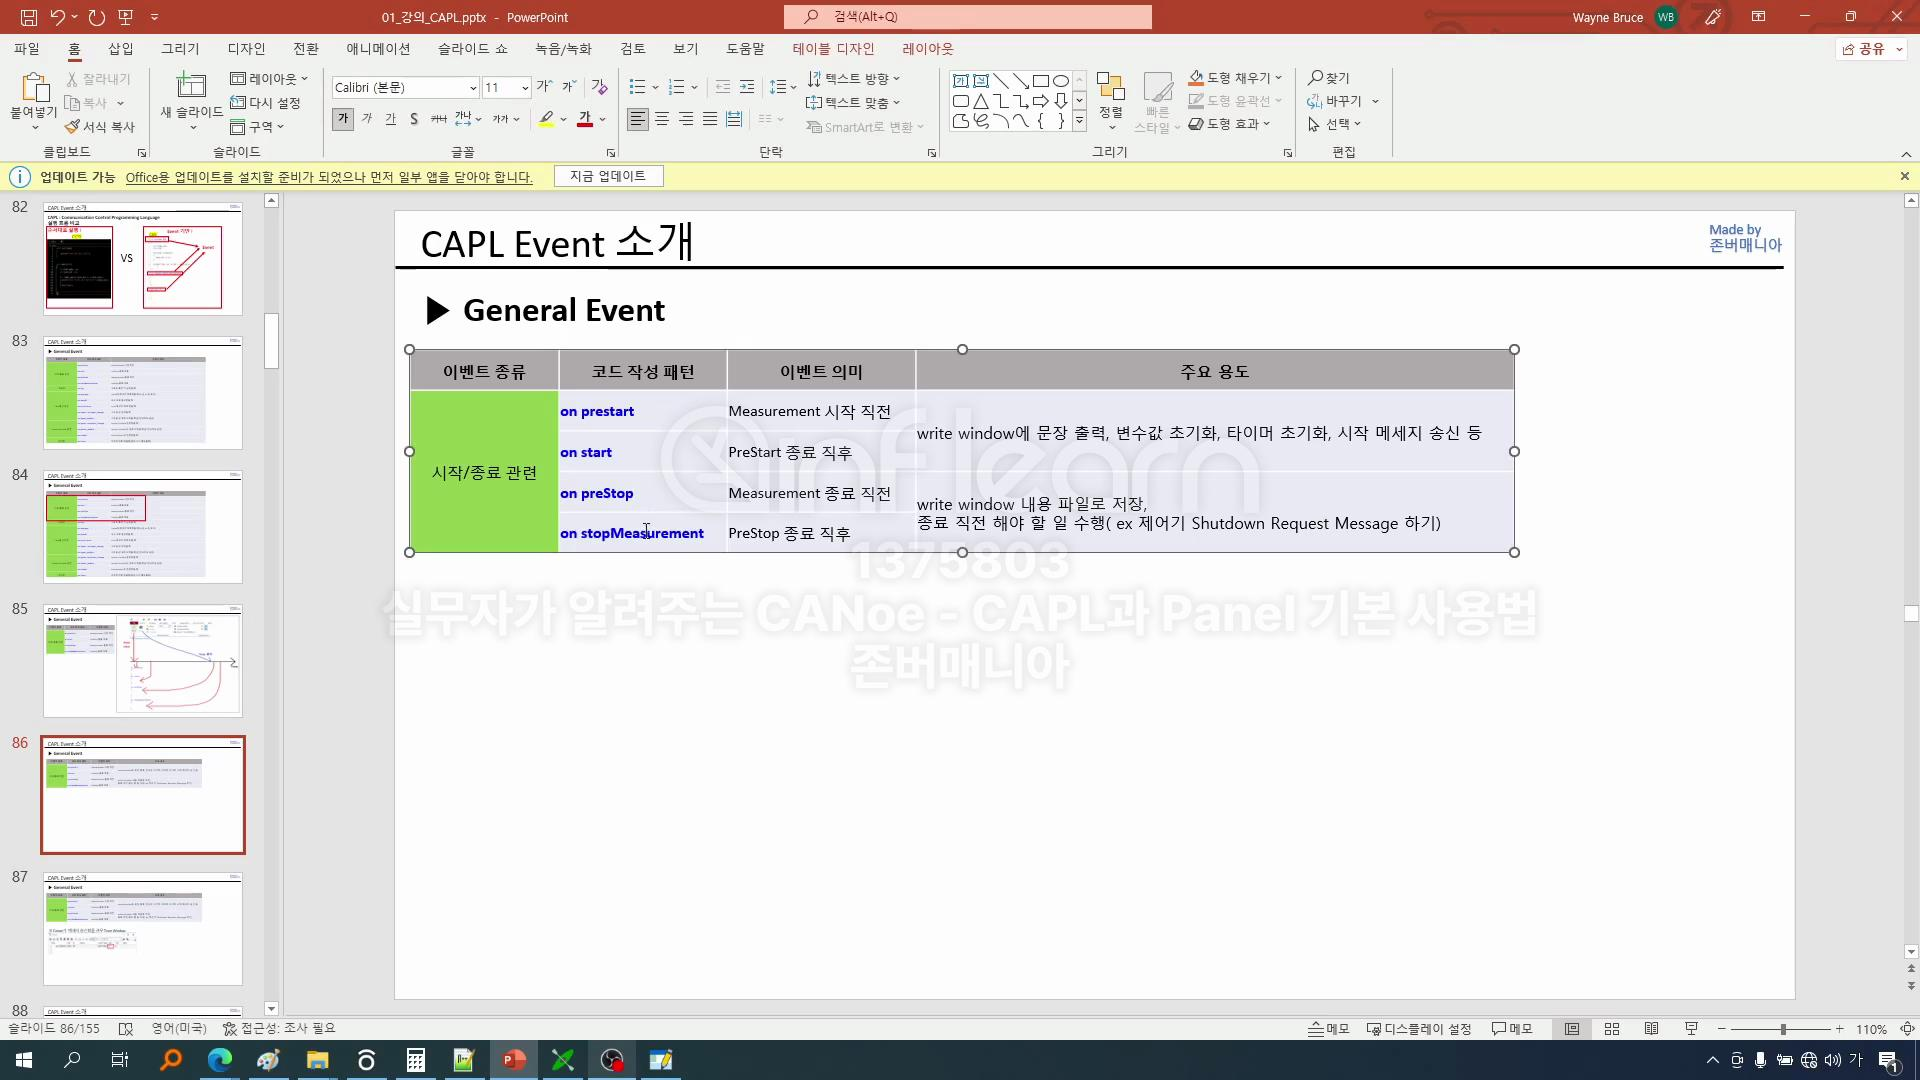Toggle italic formatting

point(367,119)
